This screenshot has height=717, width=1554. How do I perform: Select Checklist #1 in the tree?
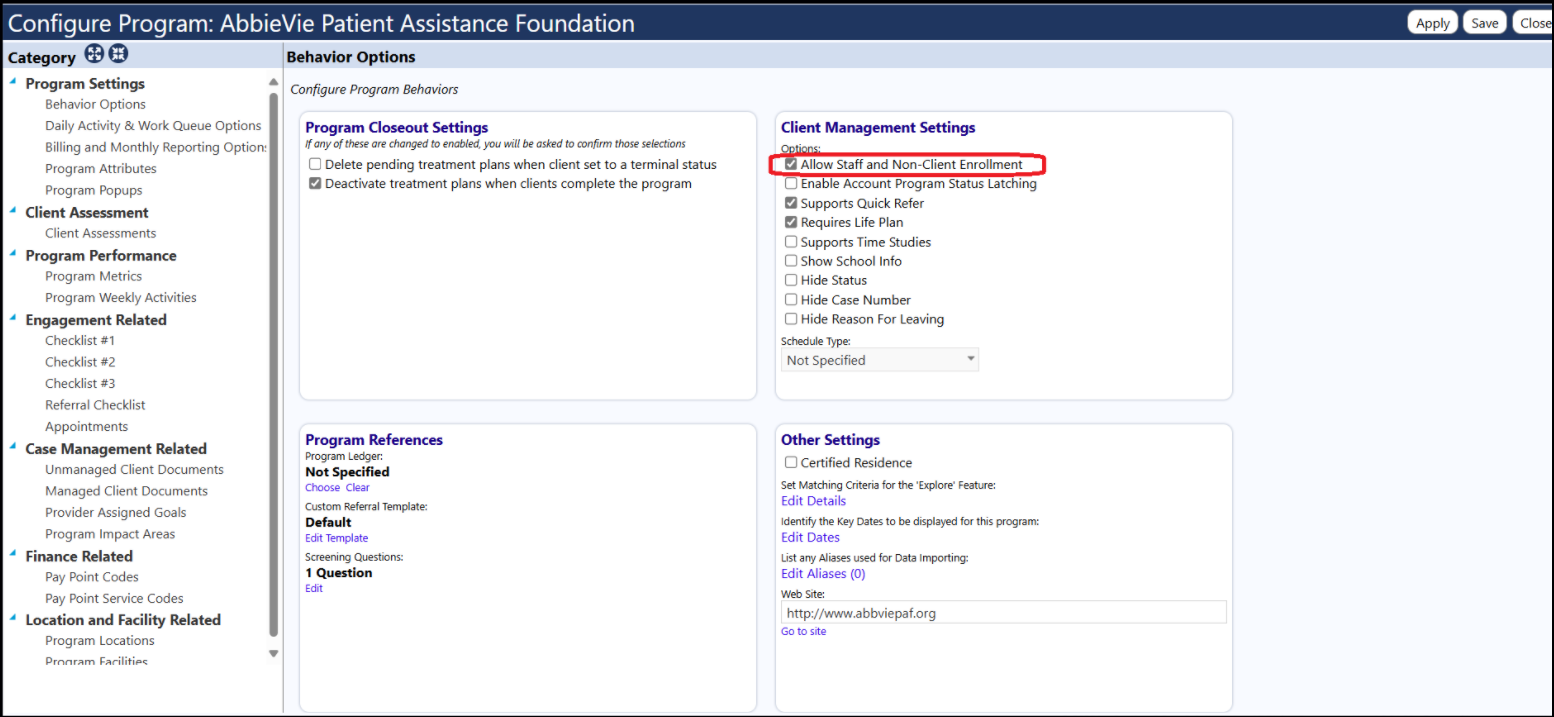click(x=80, y=341)
